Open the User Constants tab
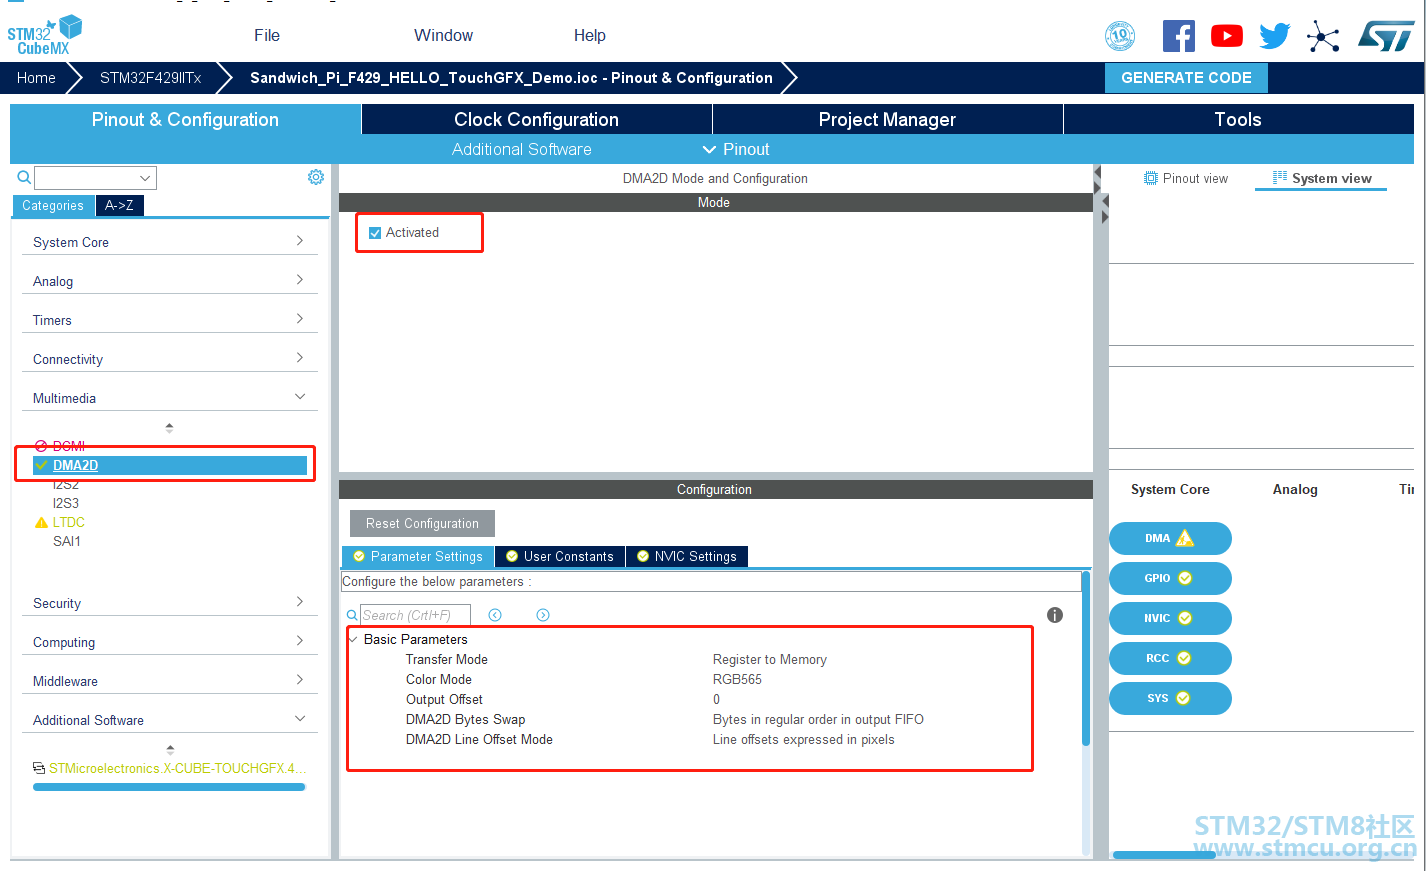 click(560, 556)
